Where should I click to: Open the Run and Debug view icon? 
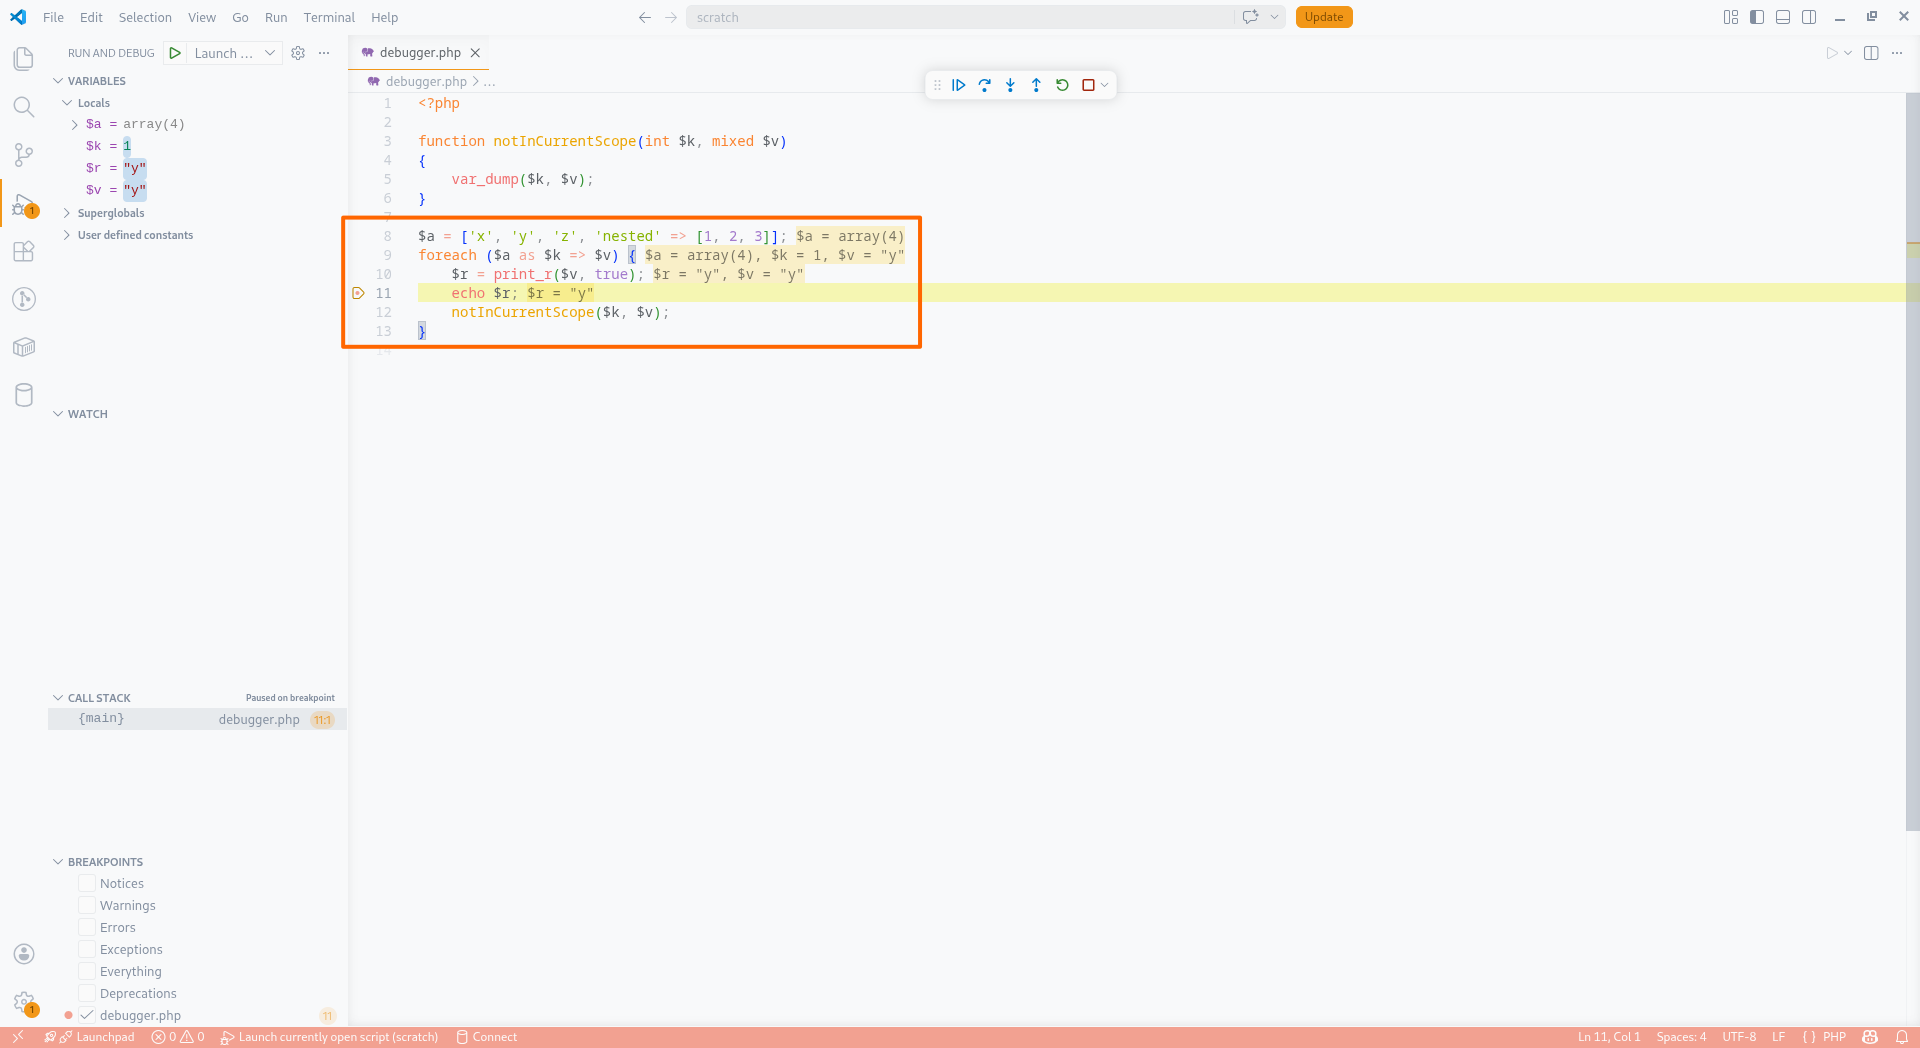coord(24,205)
